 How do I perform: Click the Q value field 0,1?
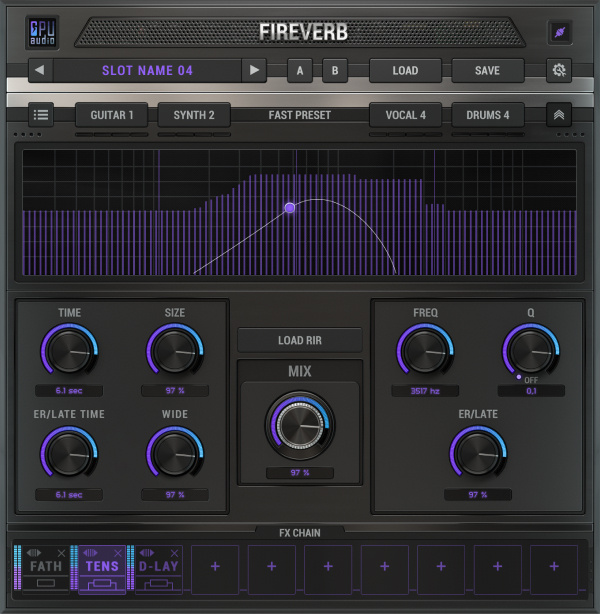pyautogui.click(x=531, y=391)
